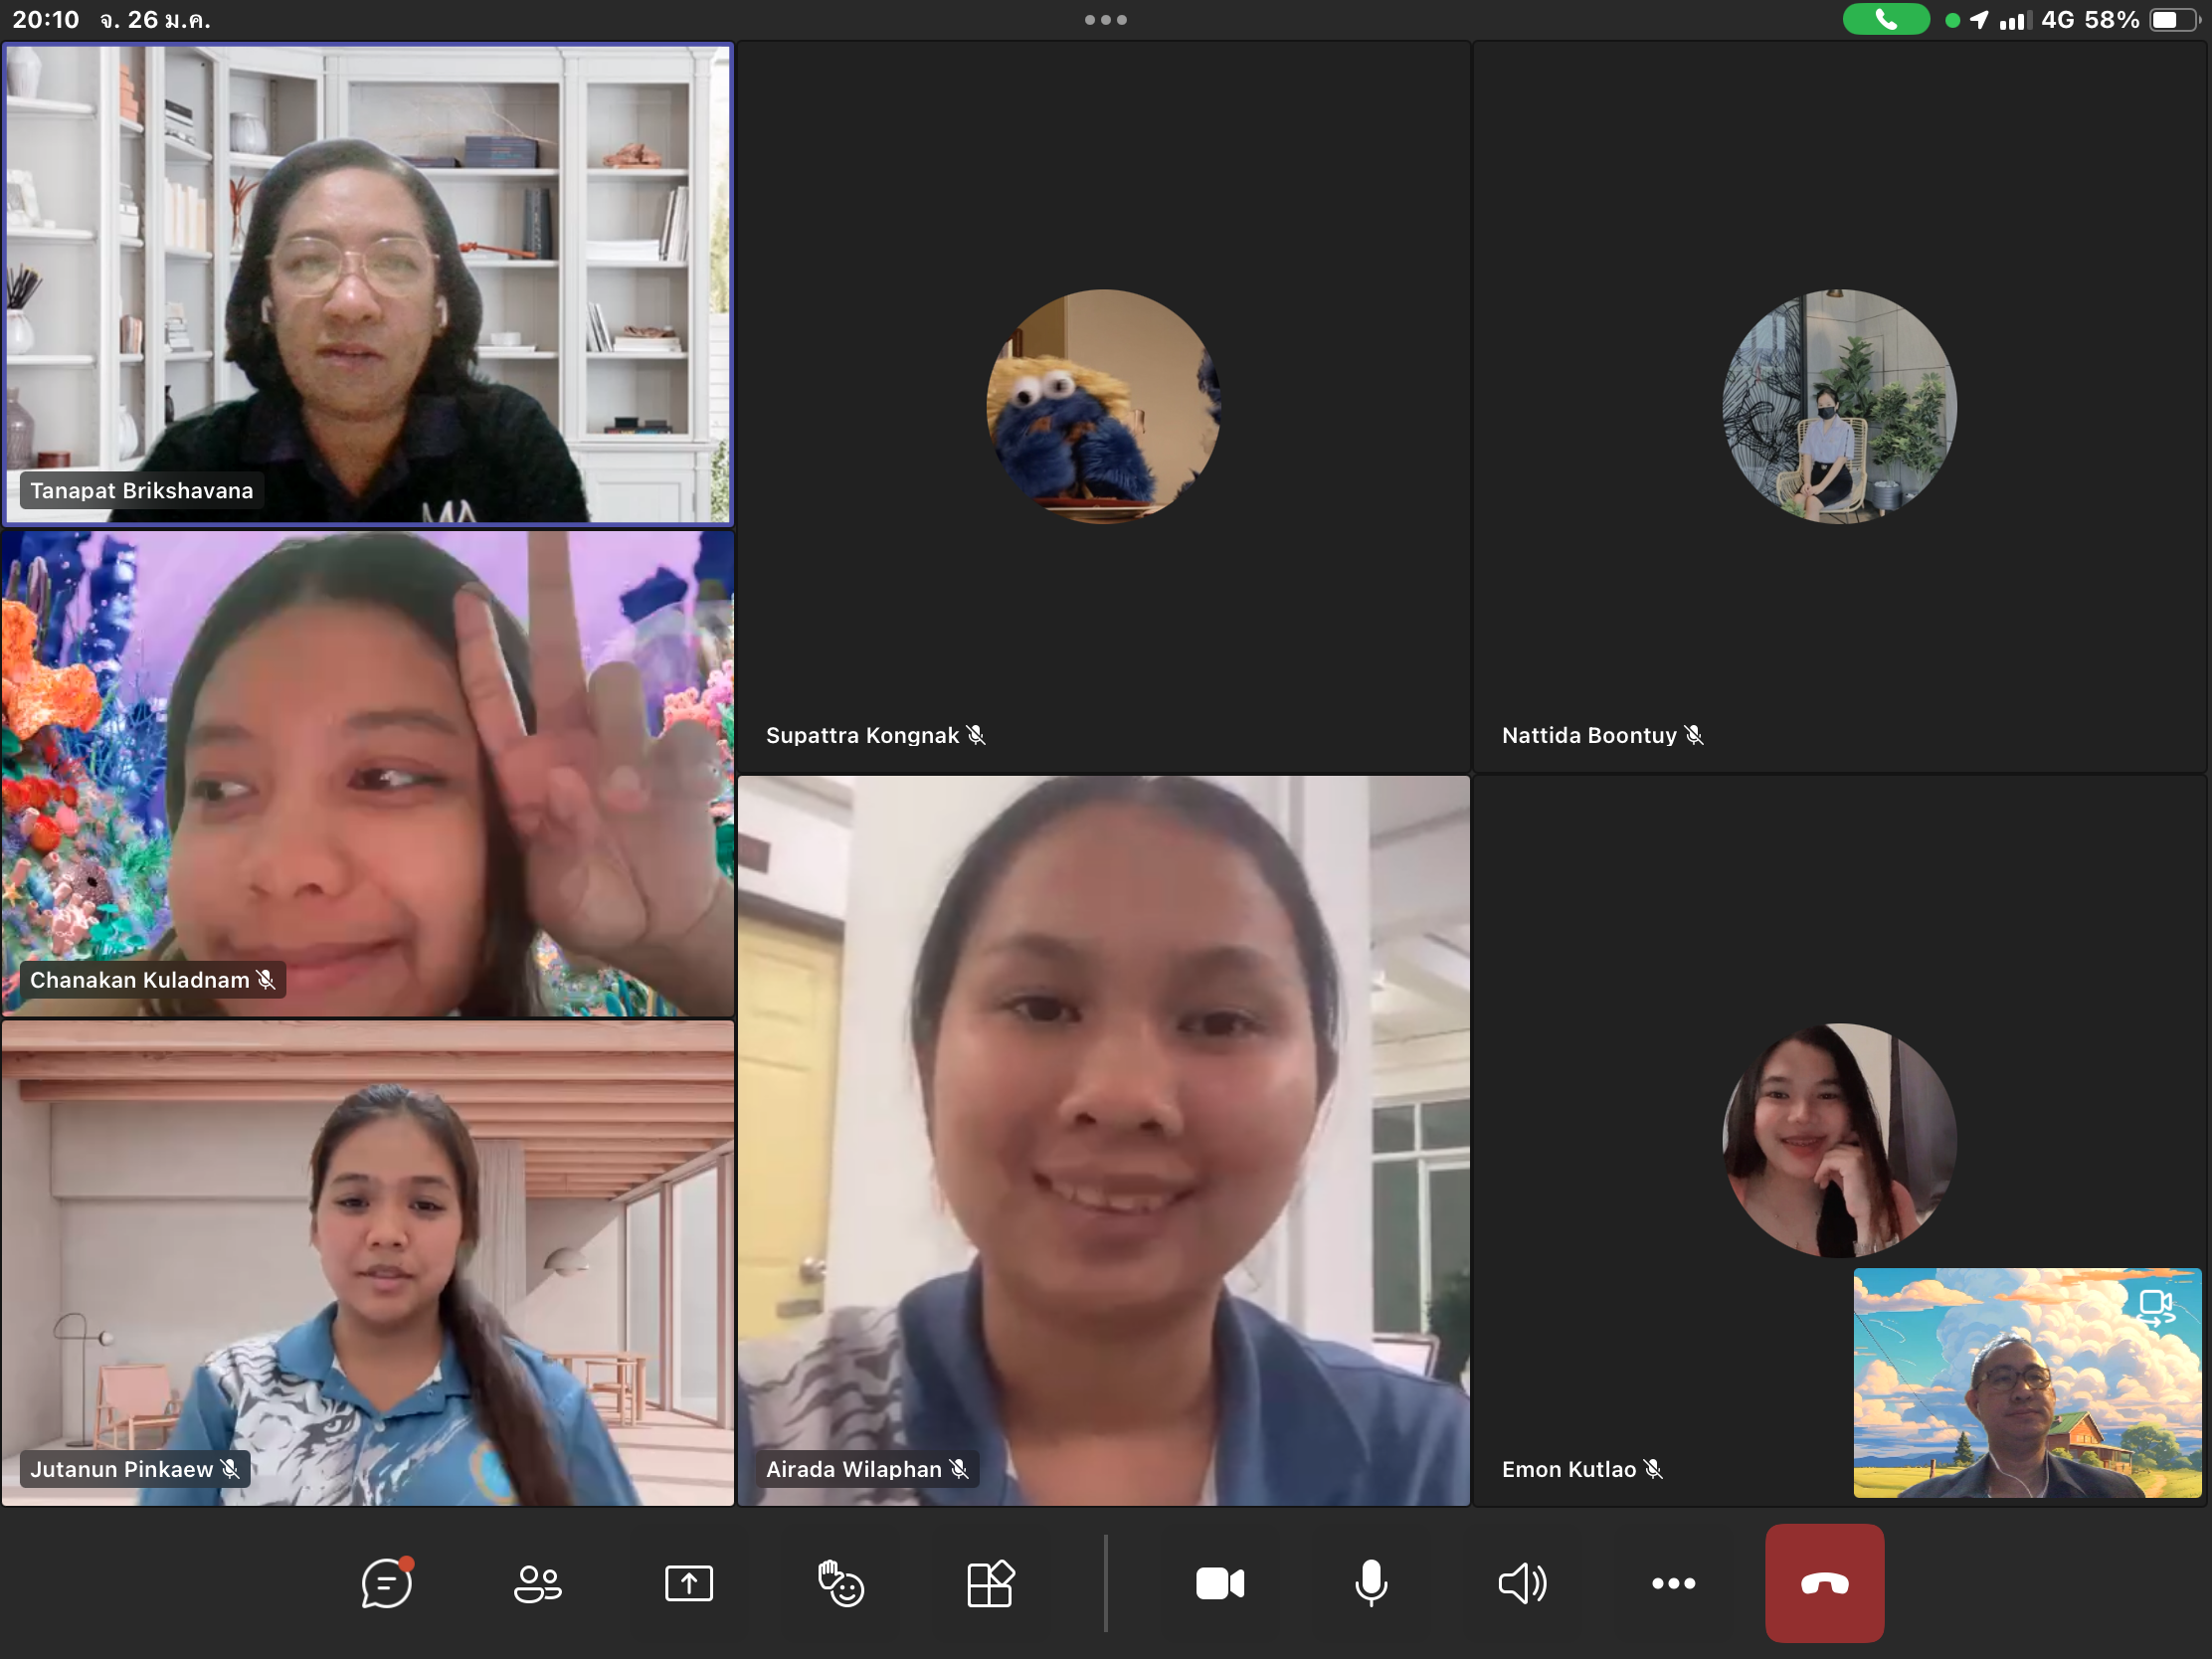Tap Emon Kutlao's profile avatar
Screen dimensions: 2212x1659
click(1839, 1139)
